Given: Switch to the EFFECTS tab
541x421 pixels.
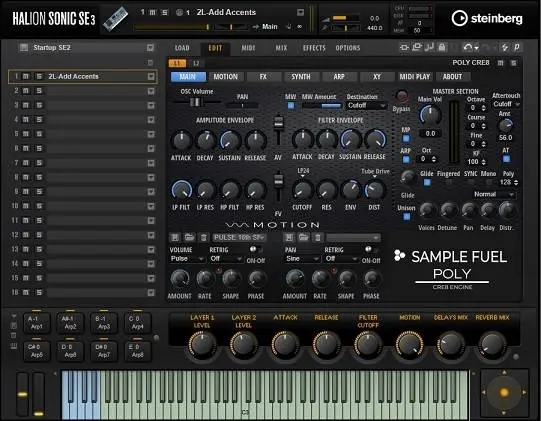Looking at the screenshot, I should coord(314,48).
